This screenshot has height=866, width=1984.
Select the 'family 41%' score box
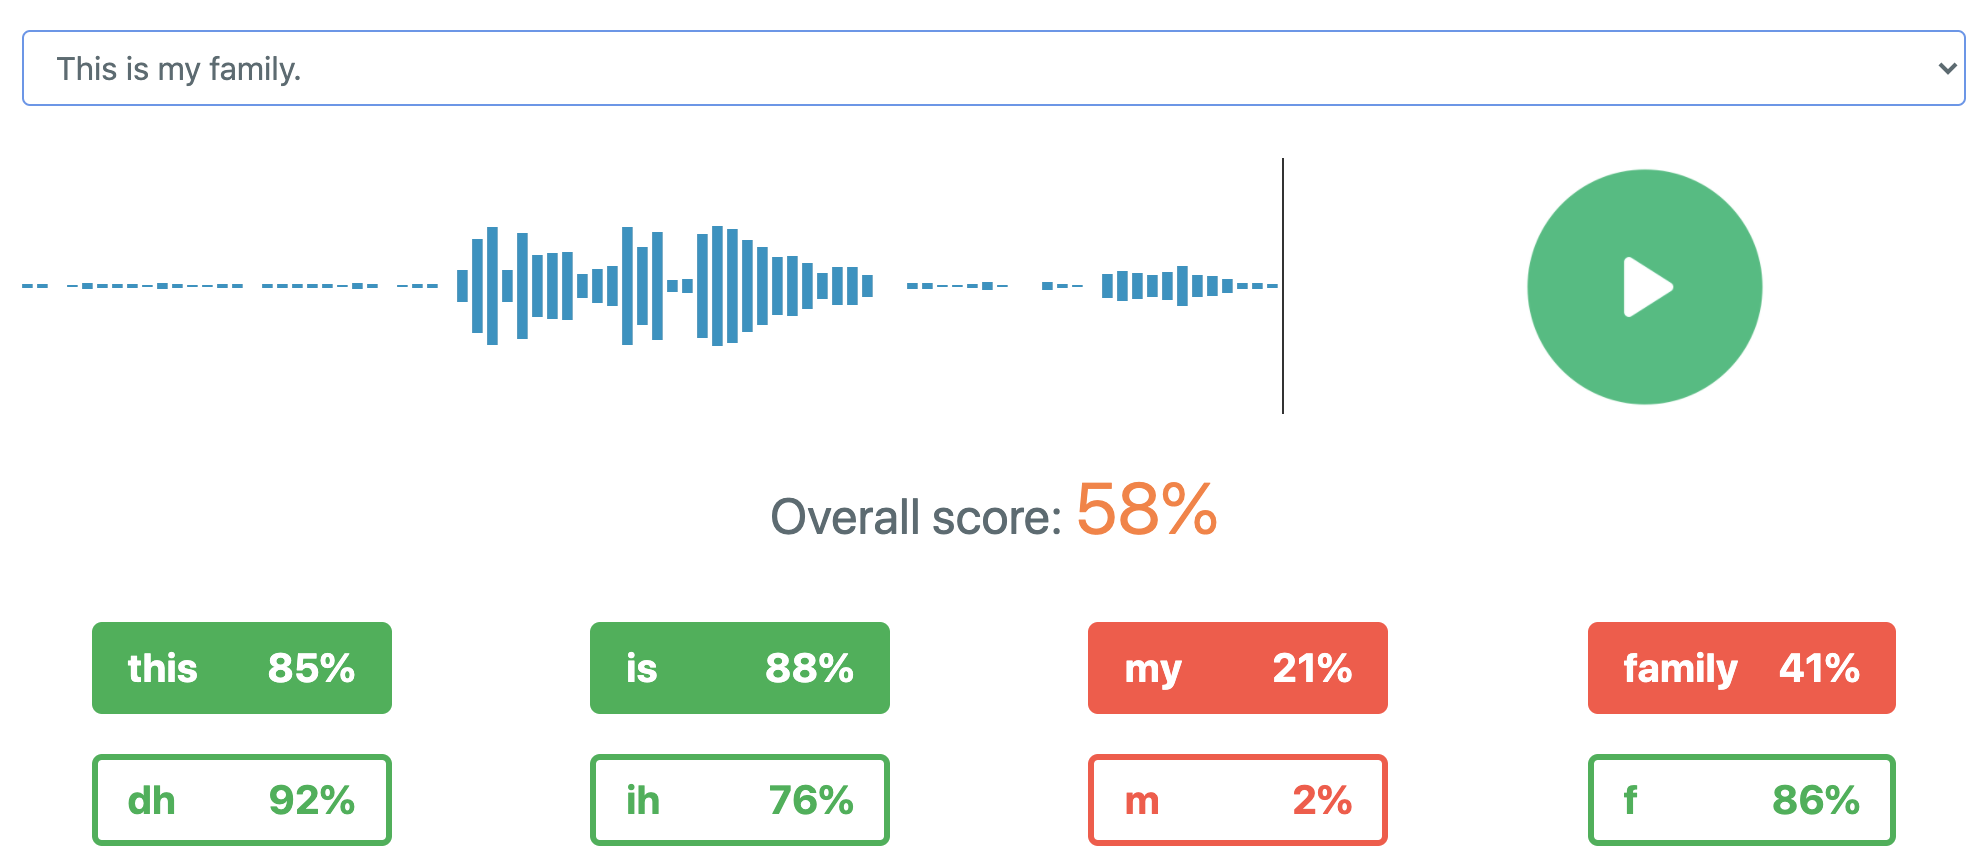click(1740, 667)
